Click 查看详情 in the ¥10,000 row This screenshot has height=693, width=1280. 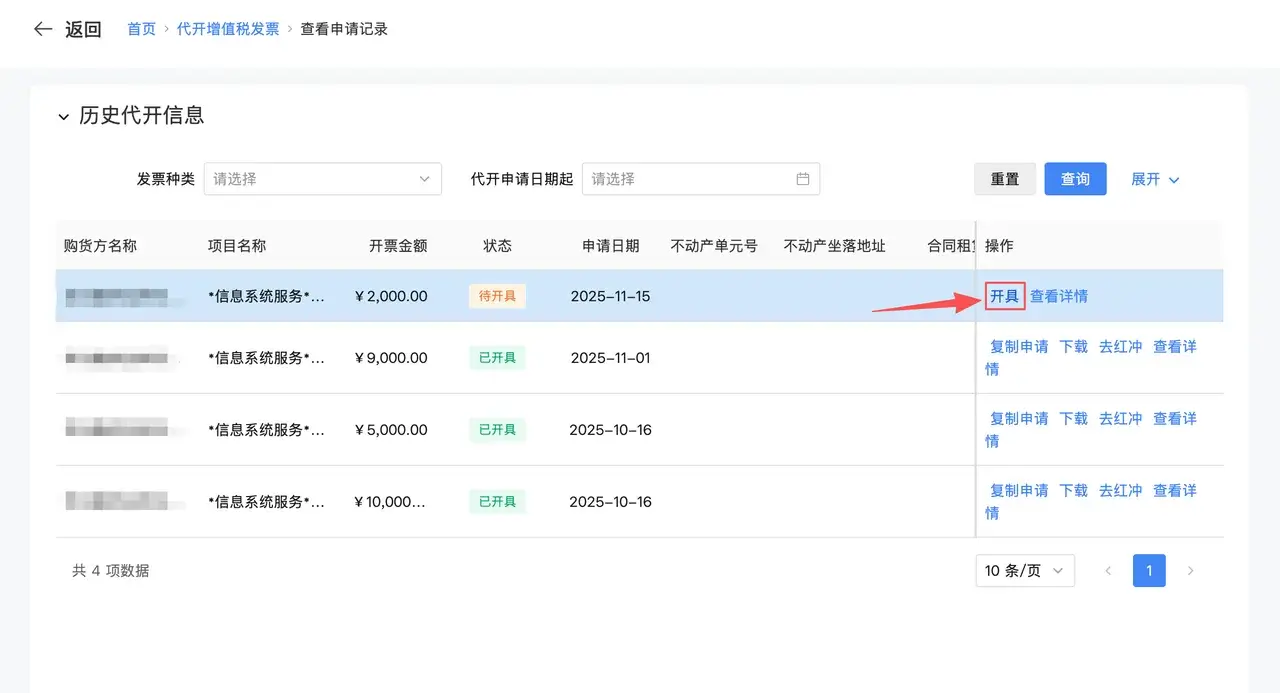(1175, 491)
